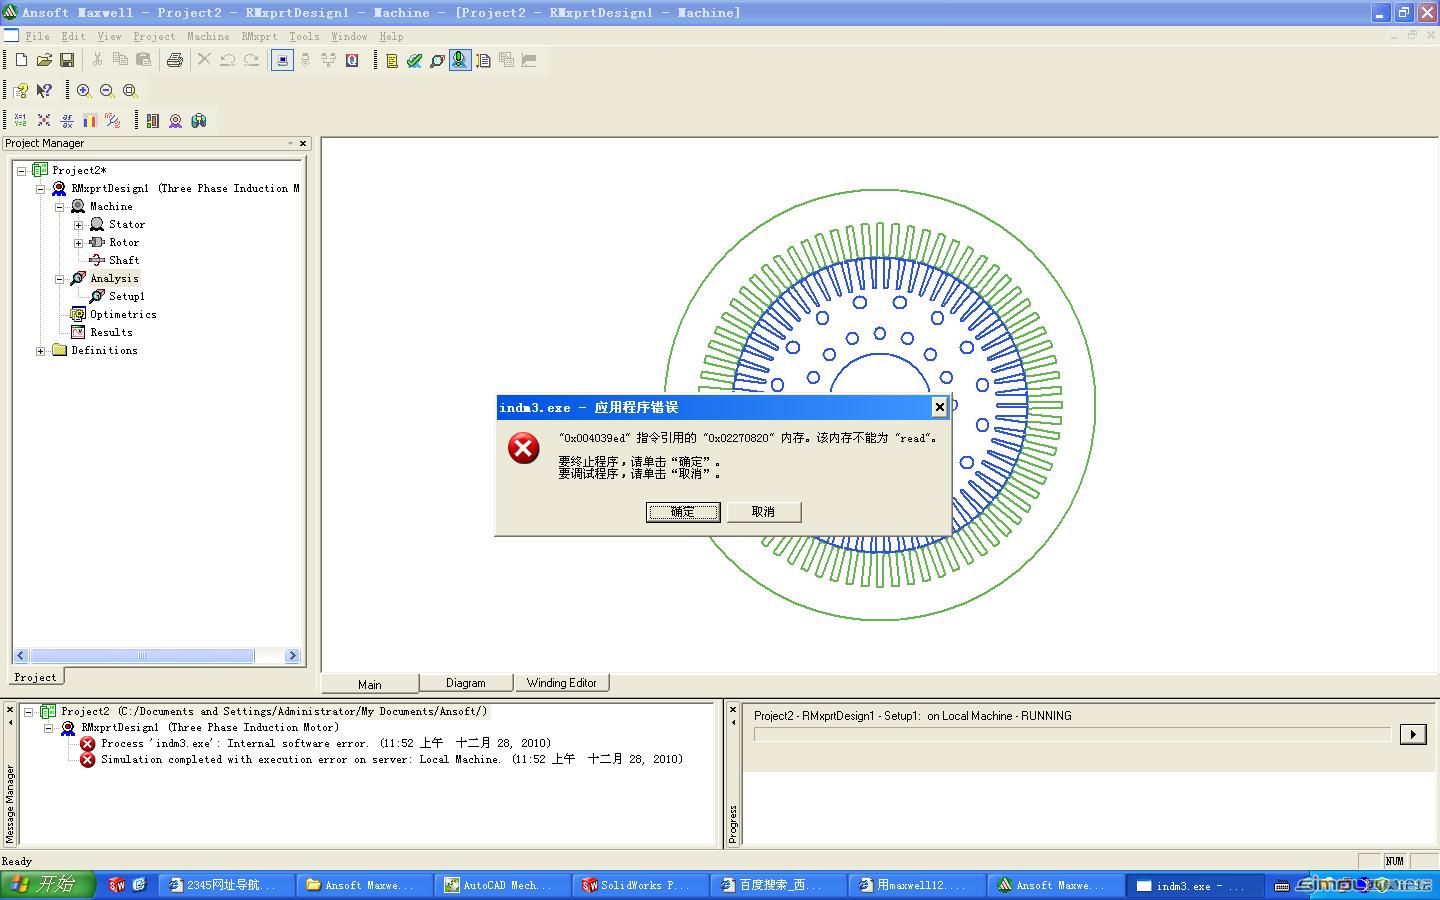The height and width of the screenshot is (900, 1440).
Task: Open SolidWorks taskbar item
Action: click(640, 885)
